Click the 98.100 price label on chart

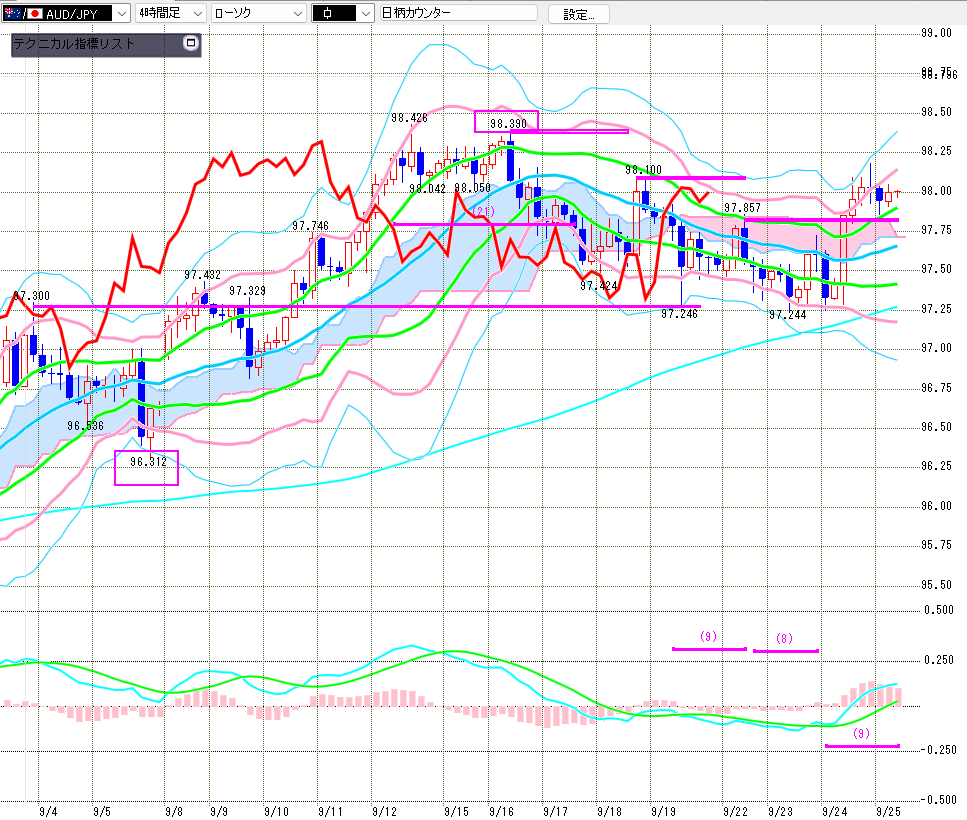[646, 171]
